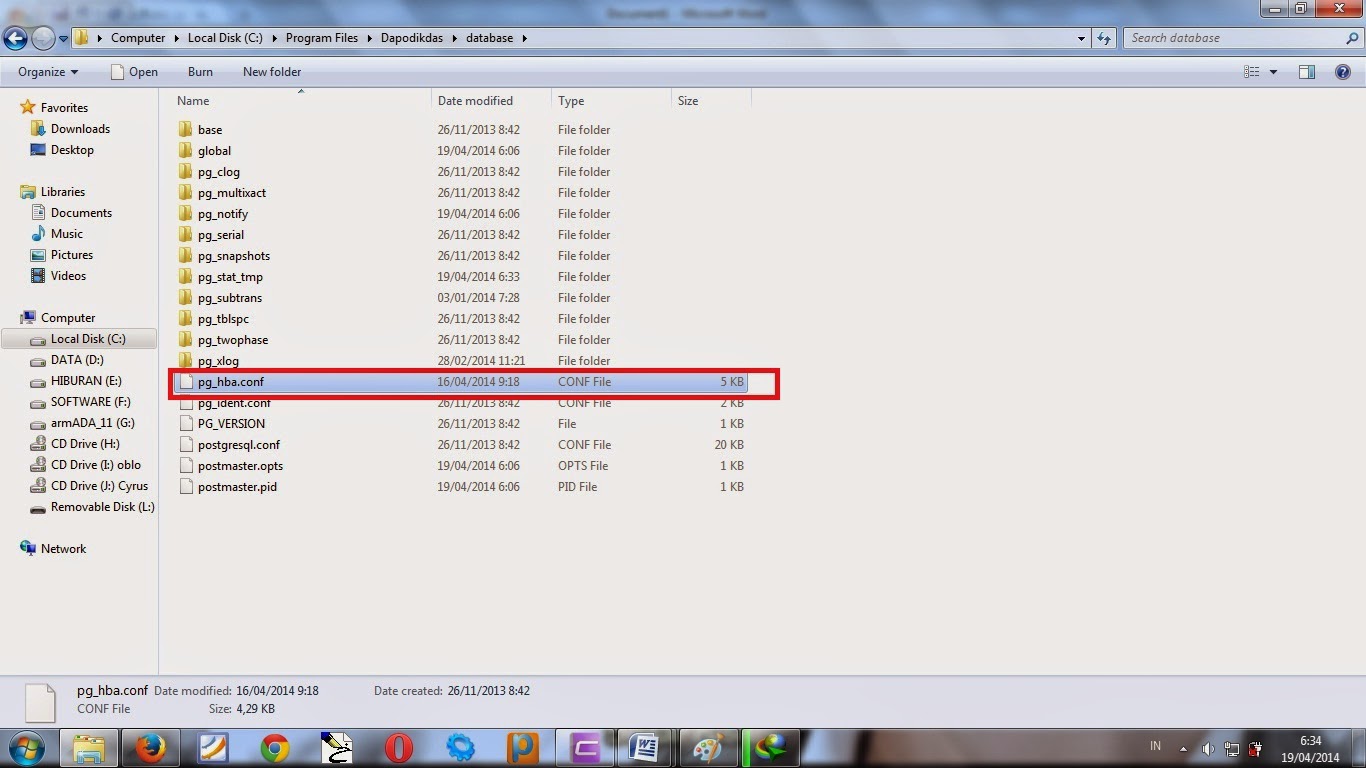Select the pg_hba.conf file name
The width and height of the screenshot is (1366, 768).
(231, 382)
